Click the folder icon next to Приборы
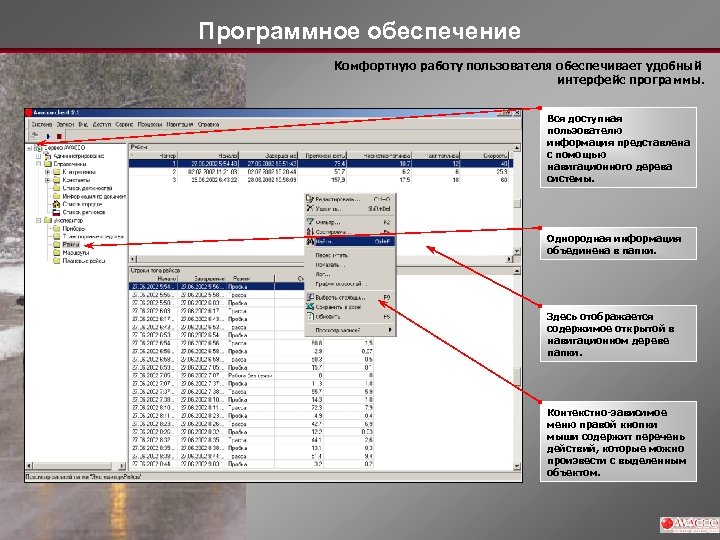 [x=56, y=229]
